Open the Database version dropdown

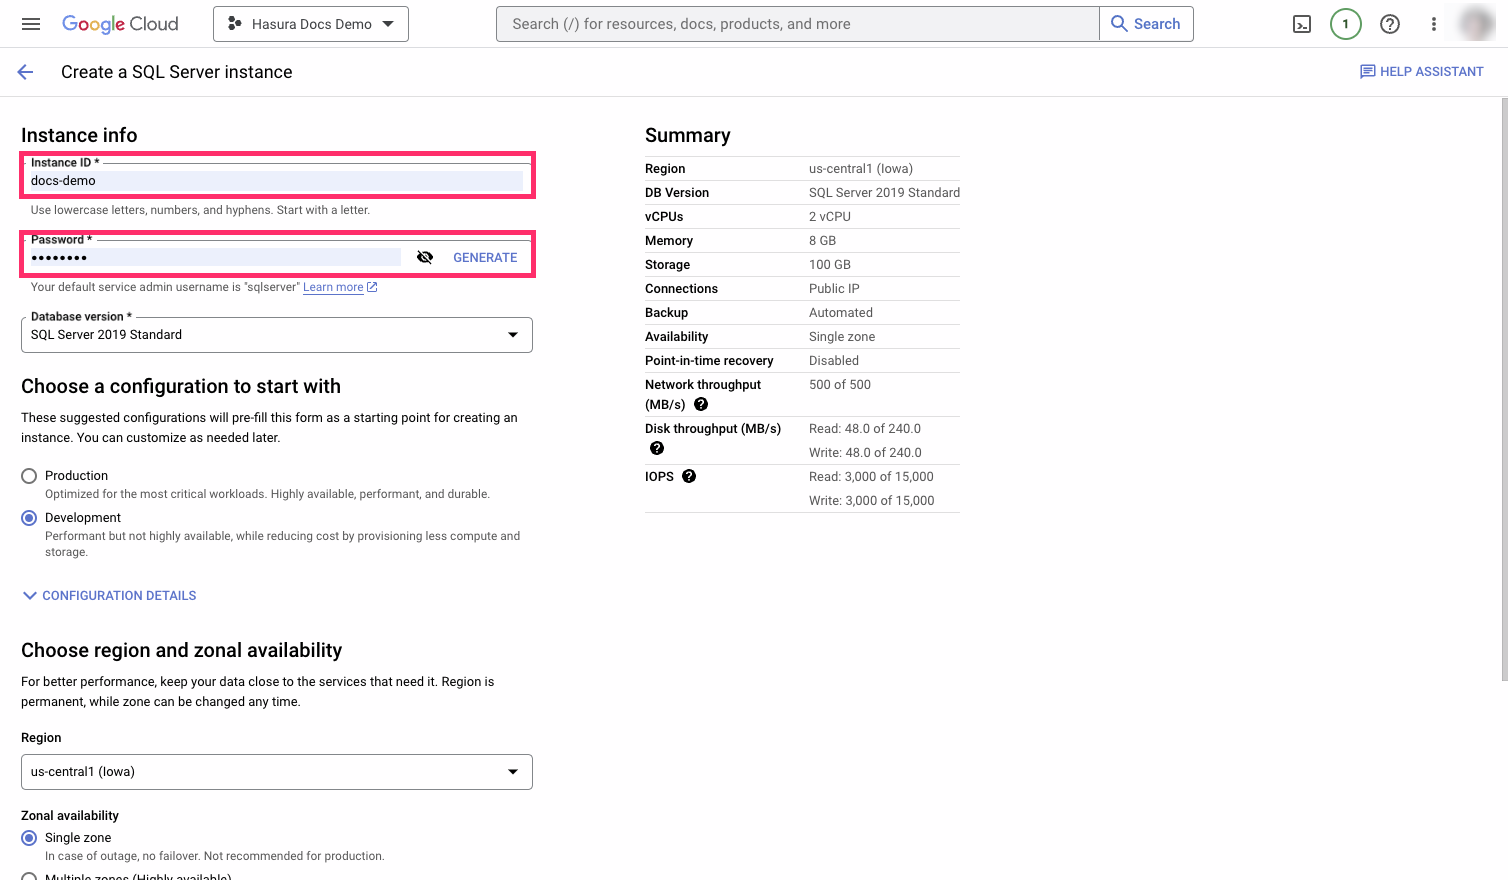(x=277, y=335)
